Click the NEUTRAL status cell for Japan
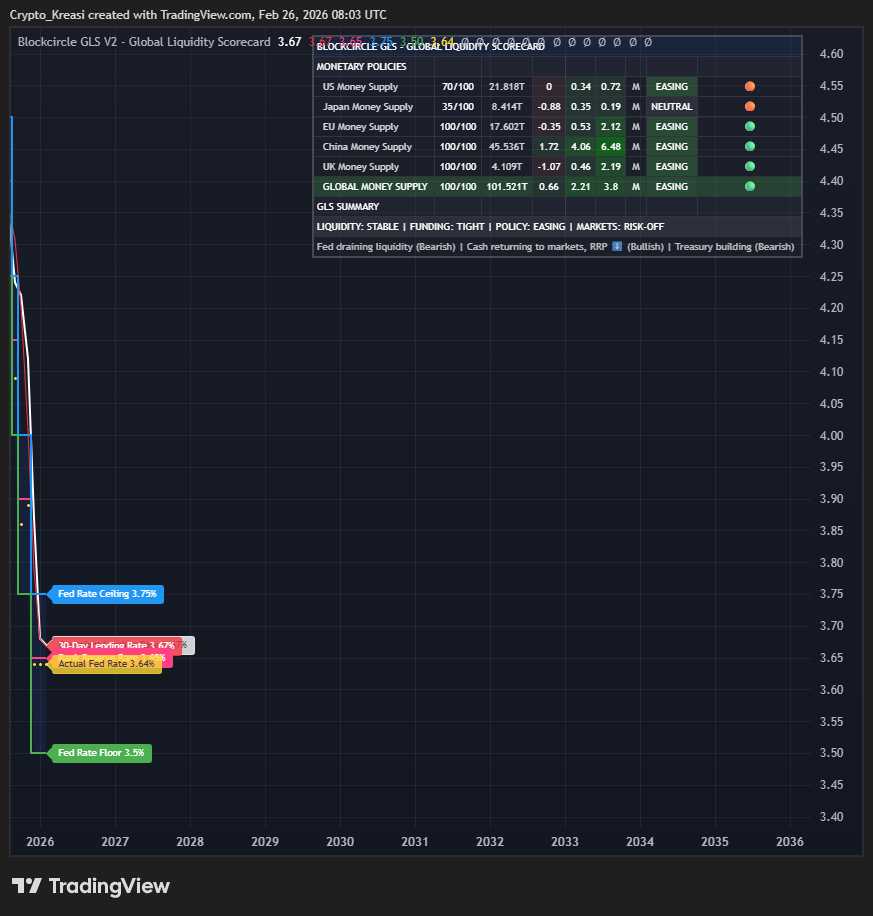The height and width of the screenshot is (916, 873). [x=671, y=107]
